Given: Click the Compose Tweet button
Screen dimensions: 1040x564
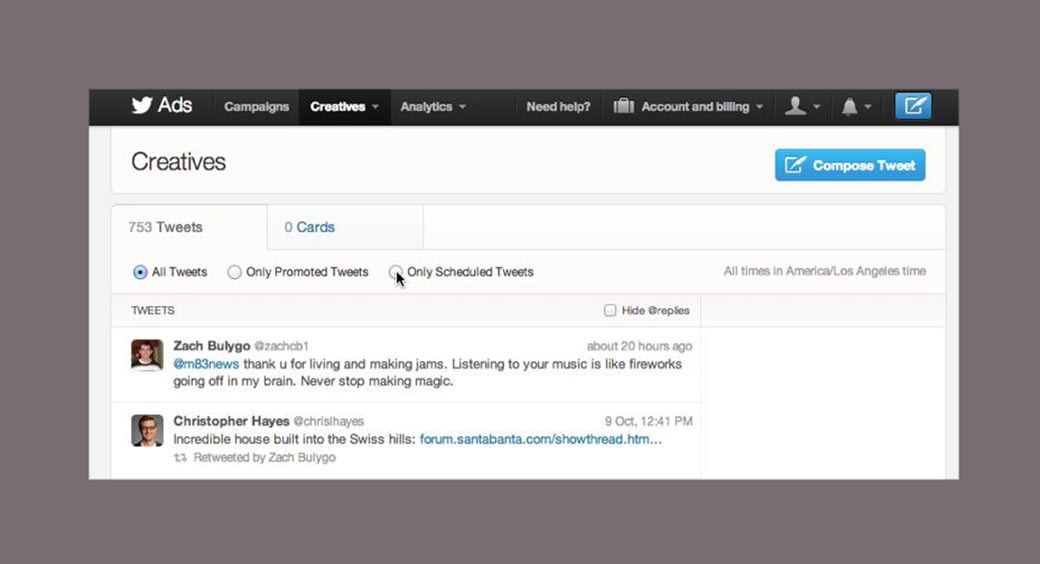Looking at the screenshot, I should coord(849,165).
